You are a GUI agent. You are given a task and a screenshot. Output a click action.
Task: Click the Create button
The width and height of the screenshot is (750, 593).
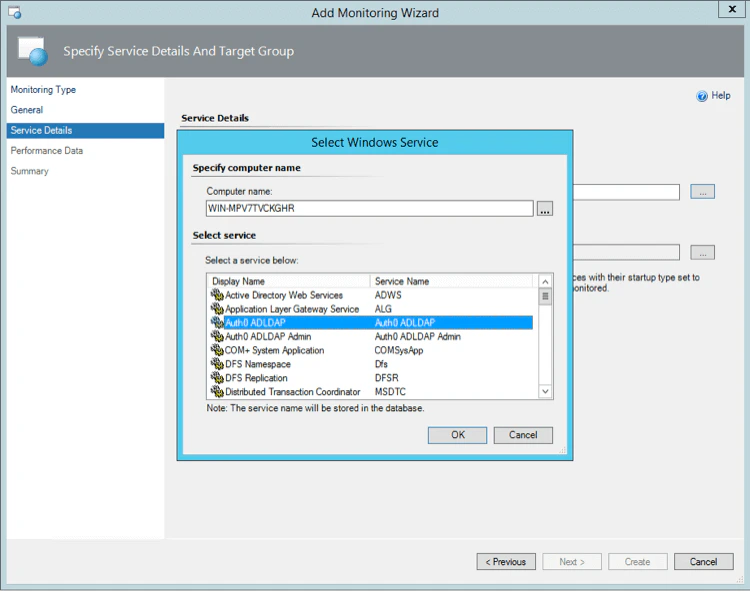pyautogui.click(x=638, y=562)
